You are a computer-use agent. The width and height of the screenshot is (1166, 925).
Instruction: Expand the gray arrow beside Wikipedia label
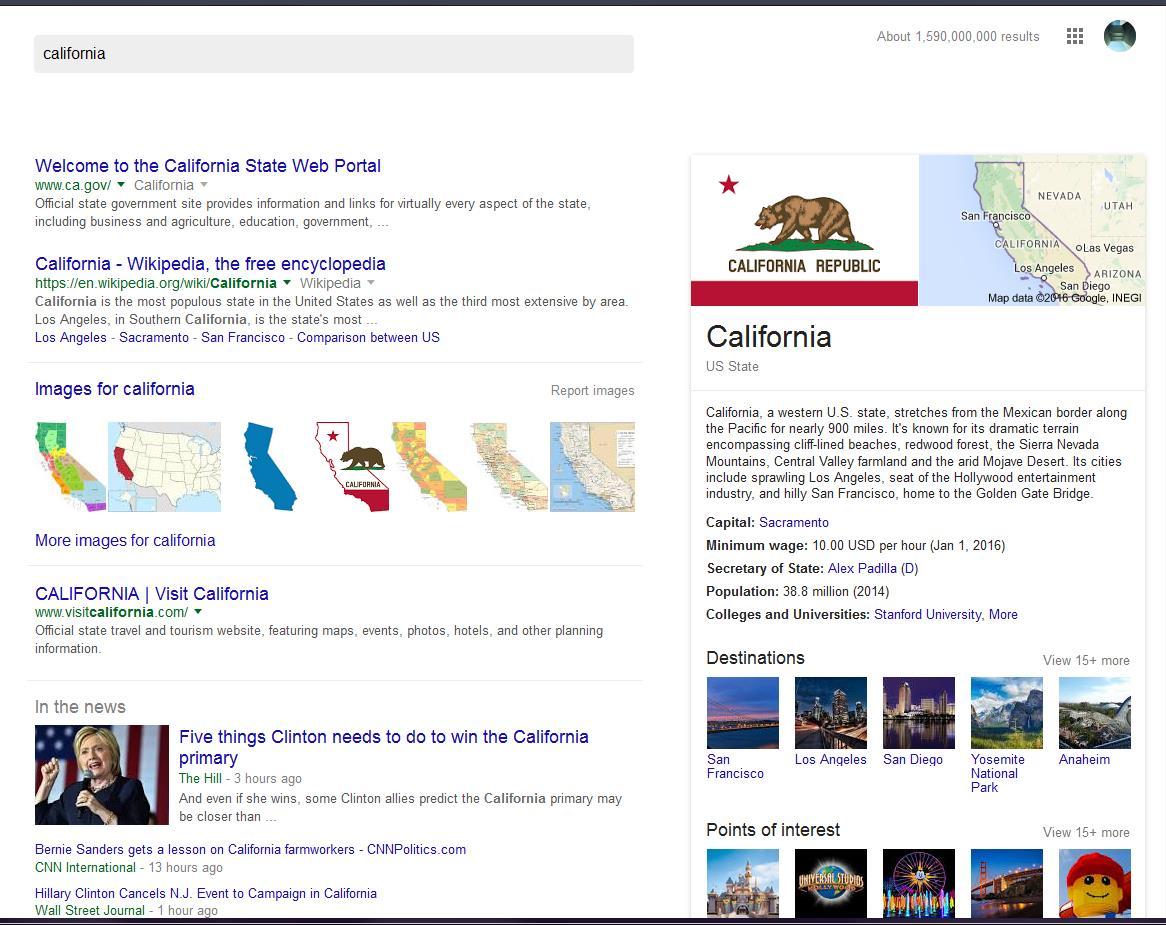point(370,283)
